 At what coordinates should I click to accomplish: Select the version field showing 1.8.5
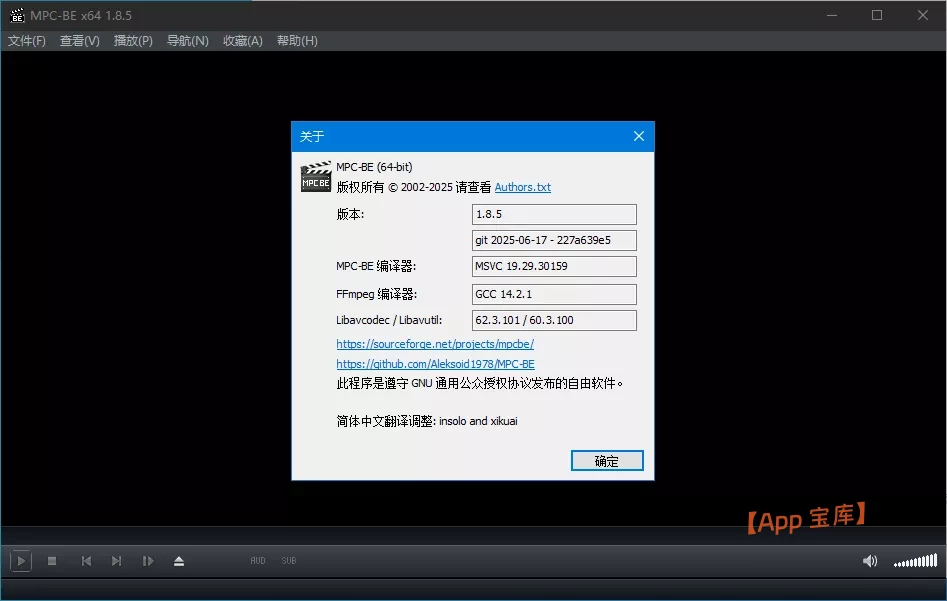pyautogui.click(x=553, y=214)
